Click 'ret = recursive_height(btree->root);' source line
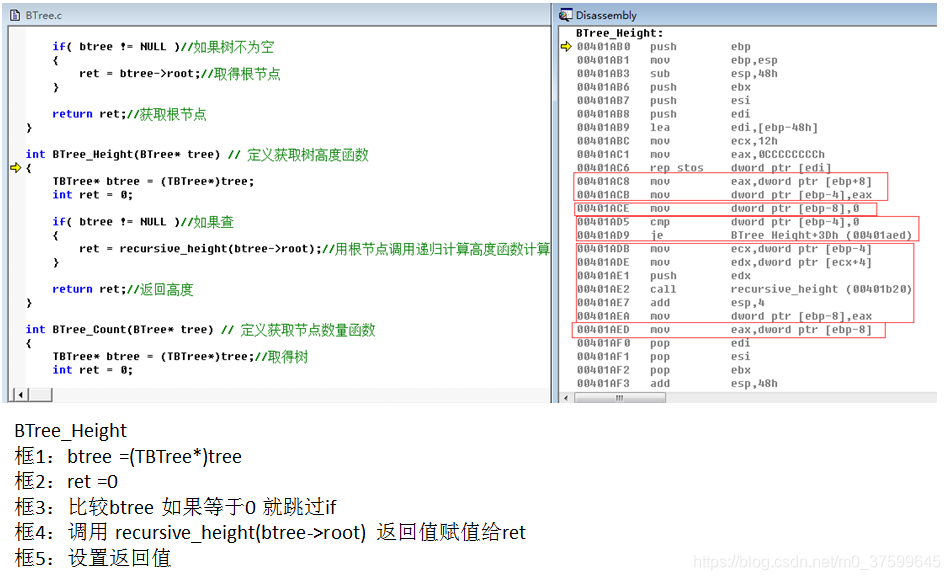The image size is (950, 580). click(314, 248)
